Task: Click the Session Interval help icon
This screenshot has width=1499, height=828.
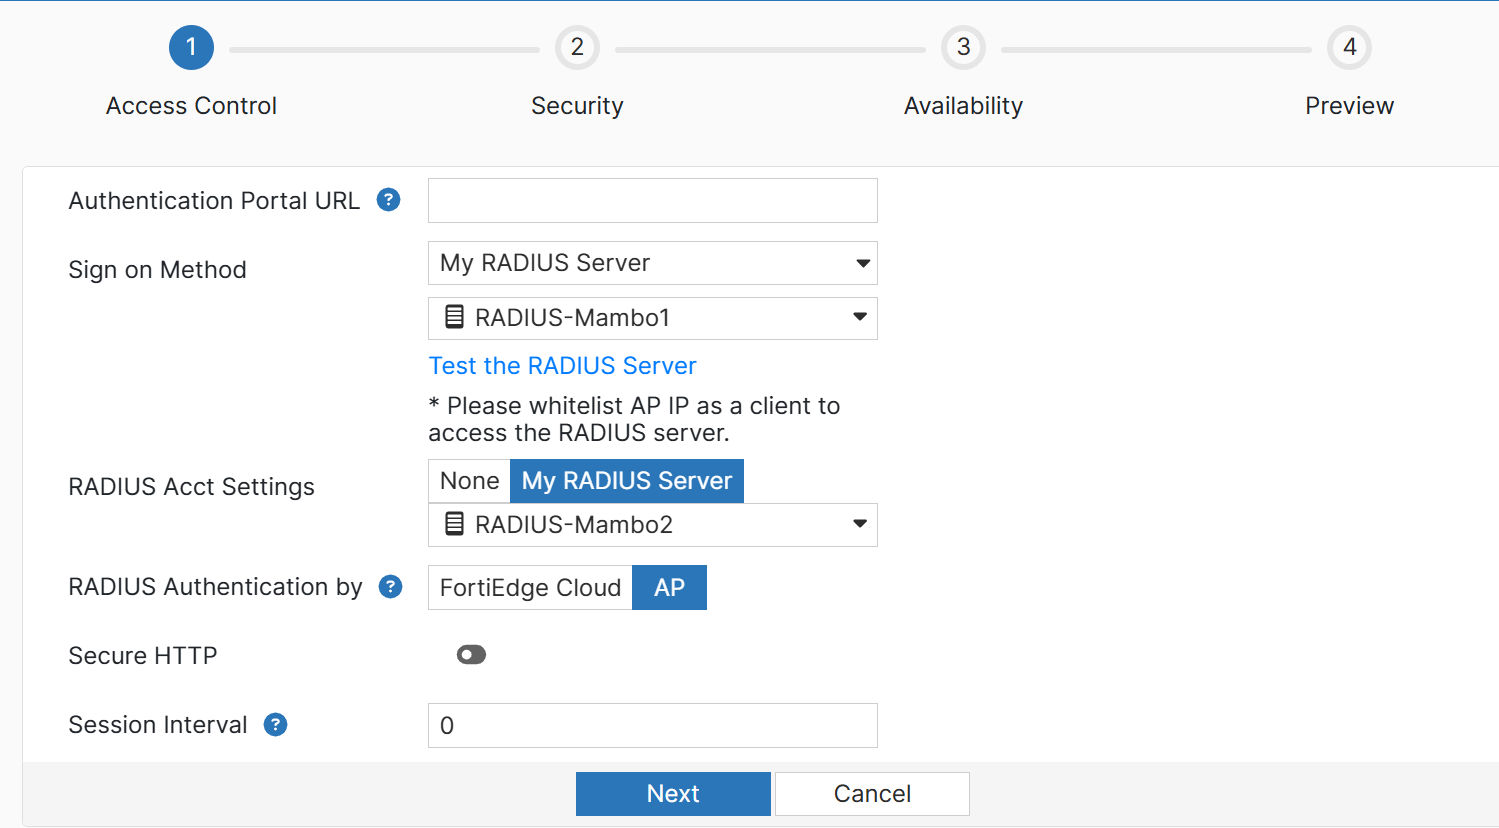Action: coord(275,725)
